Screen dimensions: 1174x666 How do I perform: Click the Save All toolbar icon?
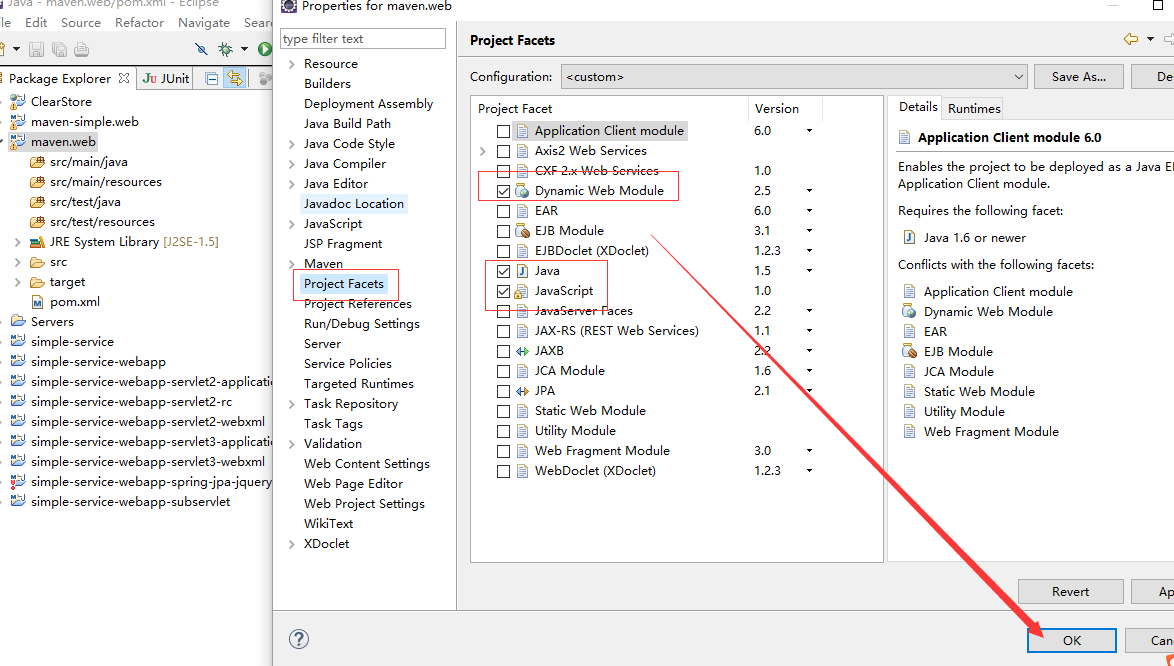59,49
